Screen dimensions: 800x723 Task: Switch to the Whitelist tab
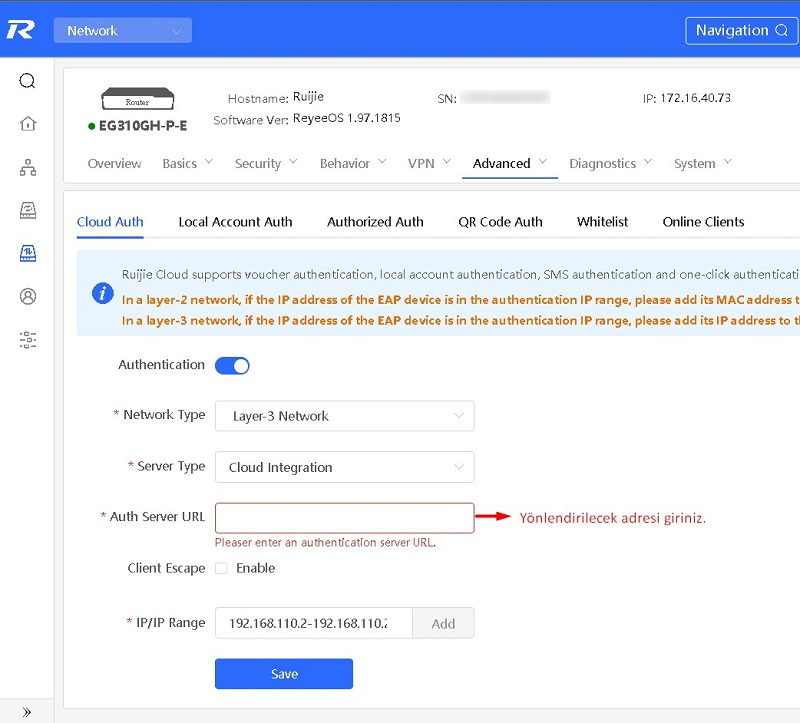point(602,222)
